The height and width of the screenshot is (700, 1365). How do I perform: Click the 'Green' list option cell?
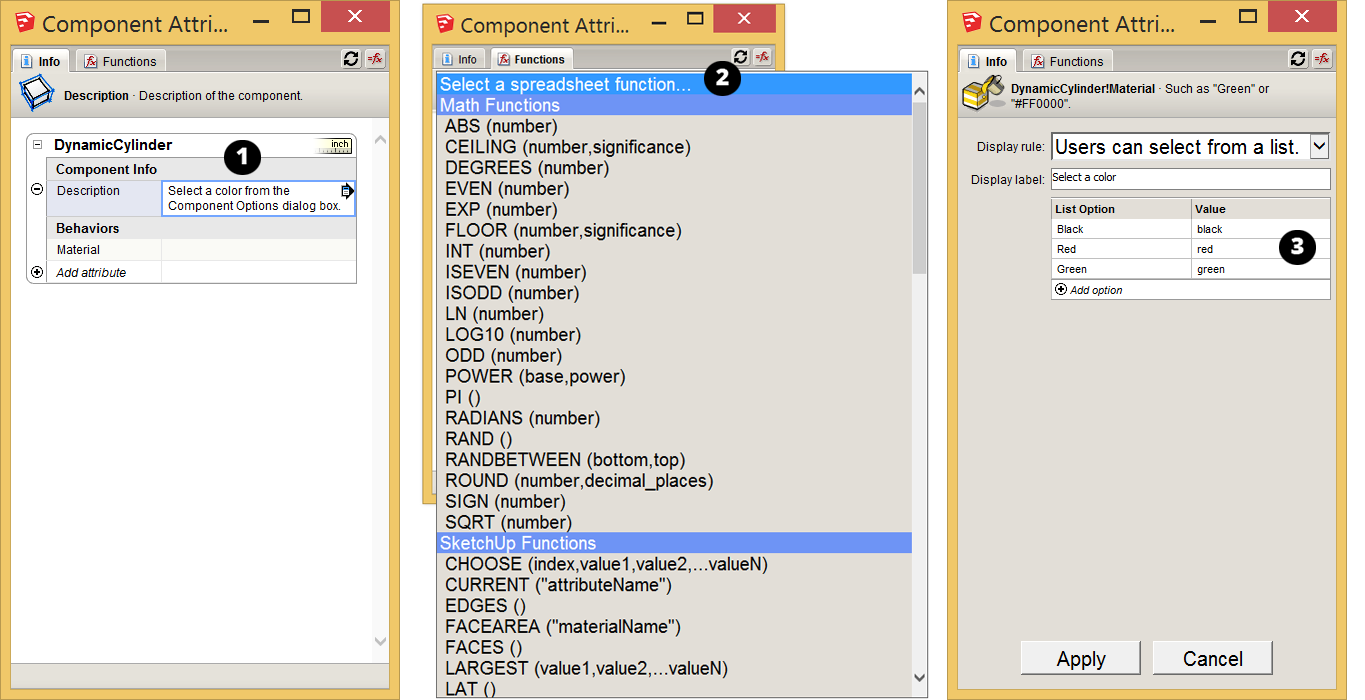pyautogui.click(x=1122, y=269)
